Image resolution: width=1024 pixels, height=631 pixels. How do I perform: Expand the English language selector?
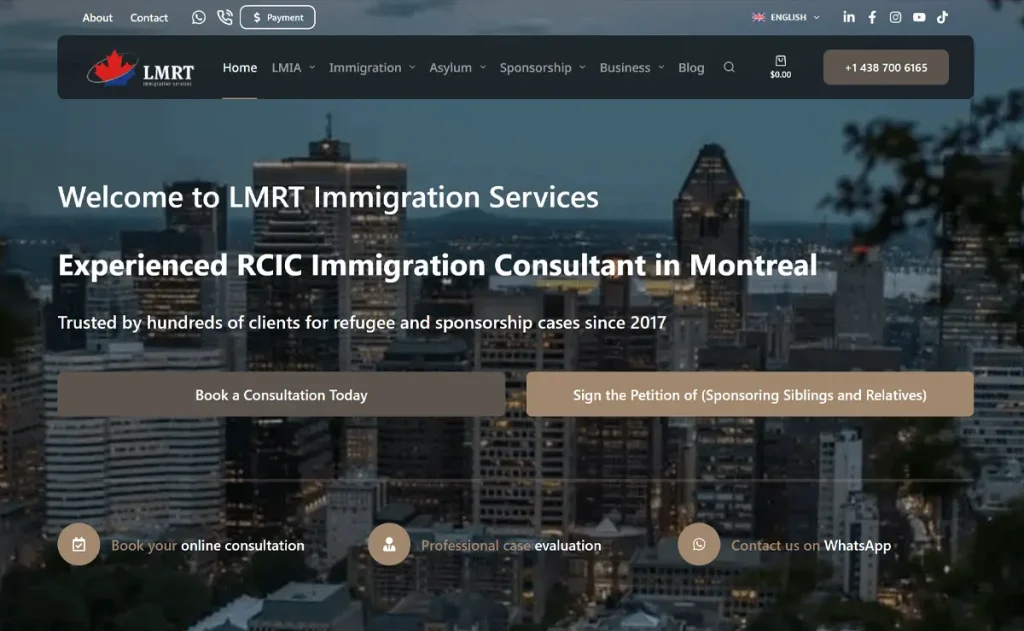[786, 17]
